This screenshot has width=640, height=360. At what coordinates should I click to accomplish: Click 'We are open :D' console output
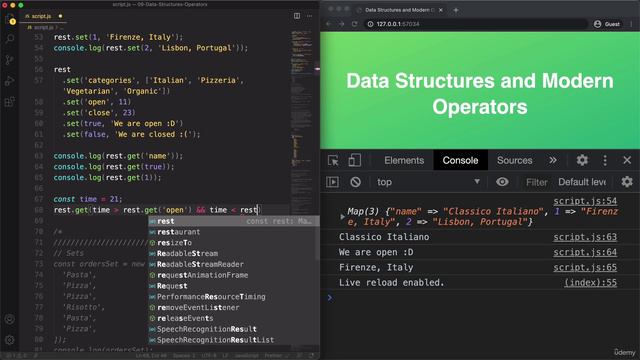pos(376,252)
